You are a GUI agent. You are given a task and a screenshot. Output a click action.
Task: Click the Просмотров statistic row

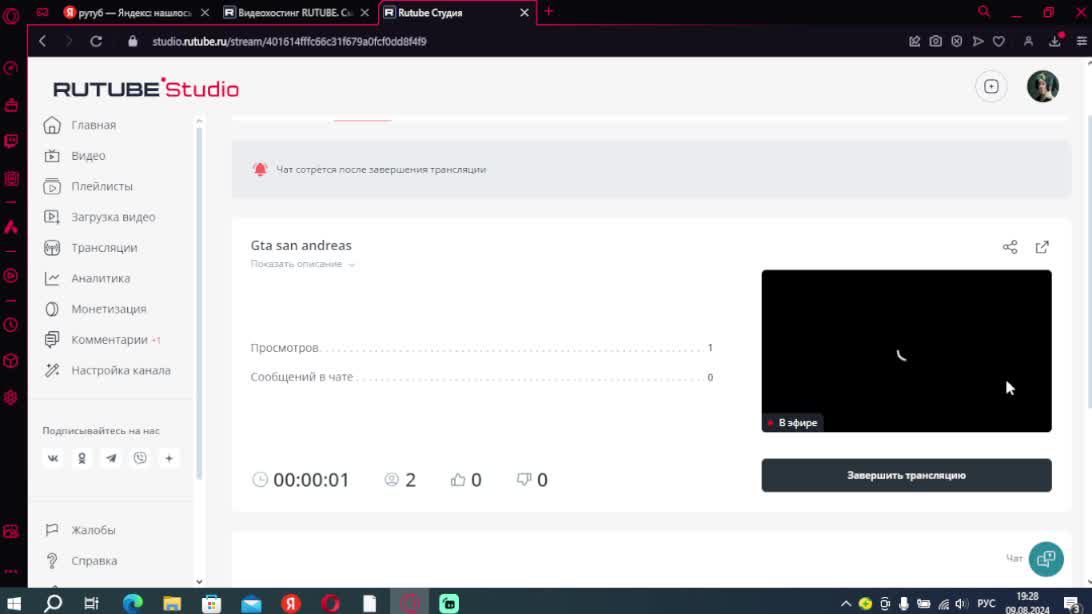coord(481,347)
